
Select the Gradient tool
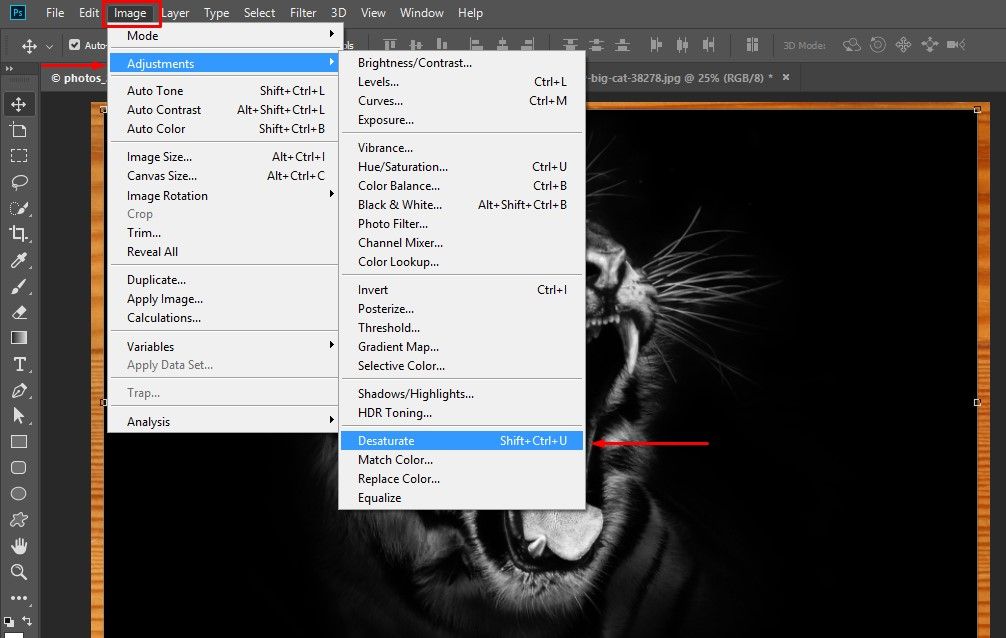[19, 338]
